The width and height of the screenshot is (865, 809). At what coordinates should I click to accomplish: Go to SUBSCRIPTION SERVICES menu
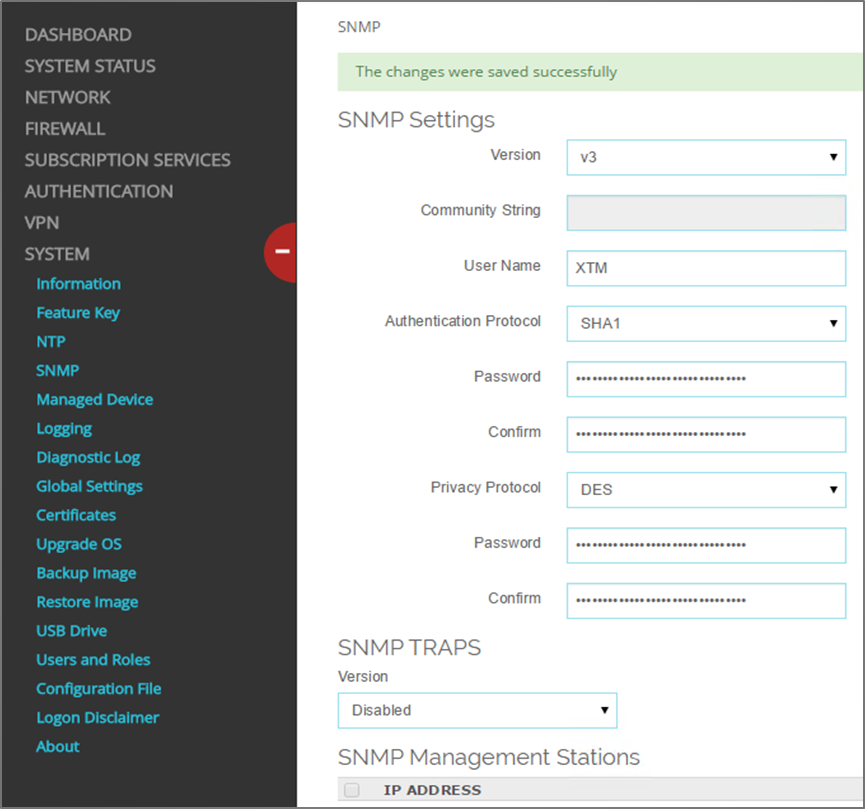click(127, 160)
